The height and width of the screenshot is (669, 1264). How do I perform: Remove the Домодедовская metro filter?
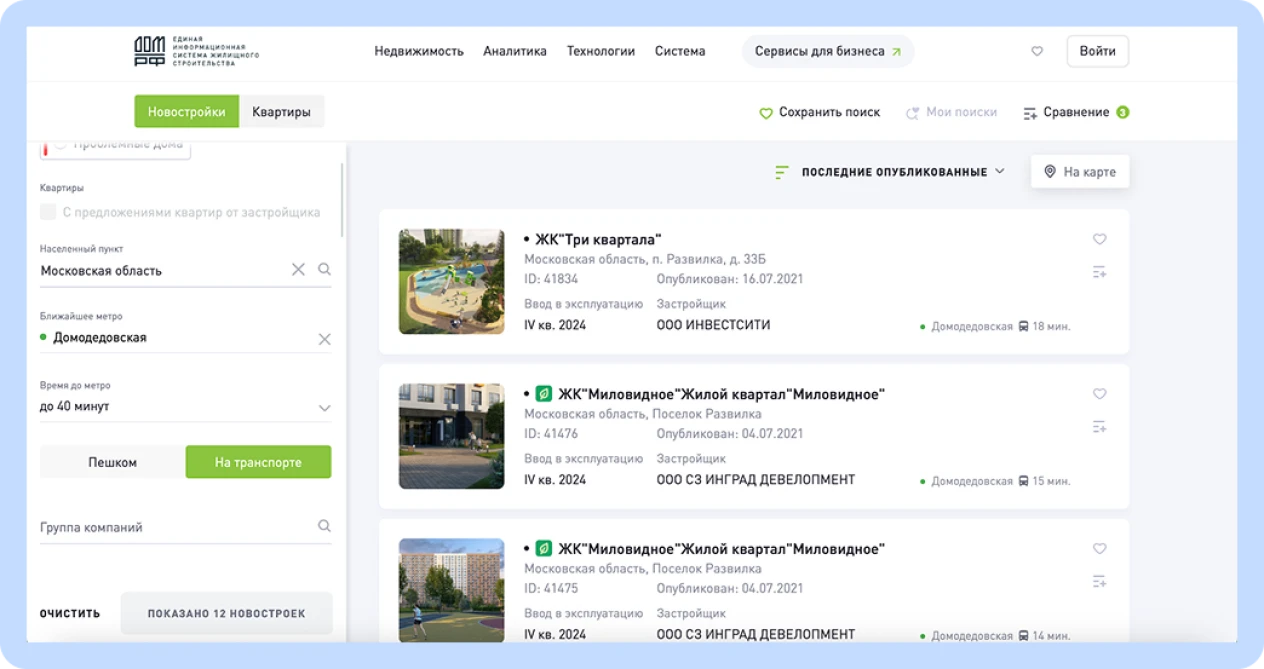pos(324,339)
